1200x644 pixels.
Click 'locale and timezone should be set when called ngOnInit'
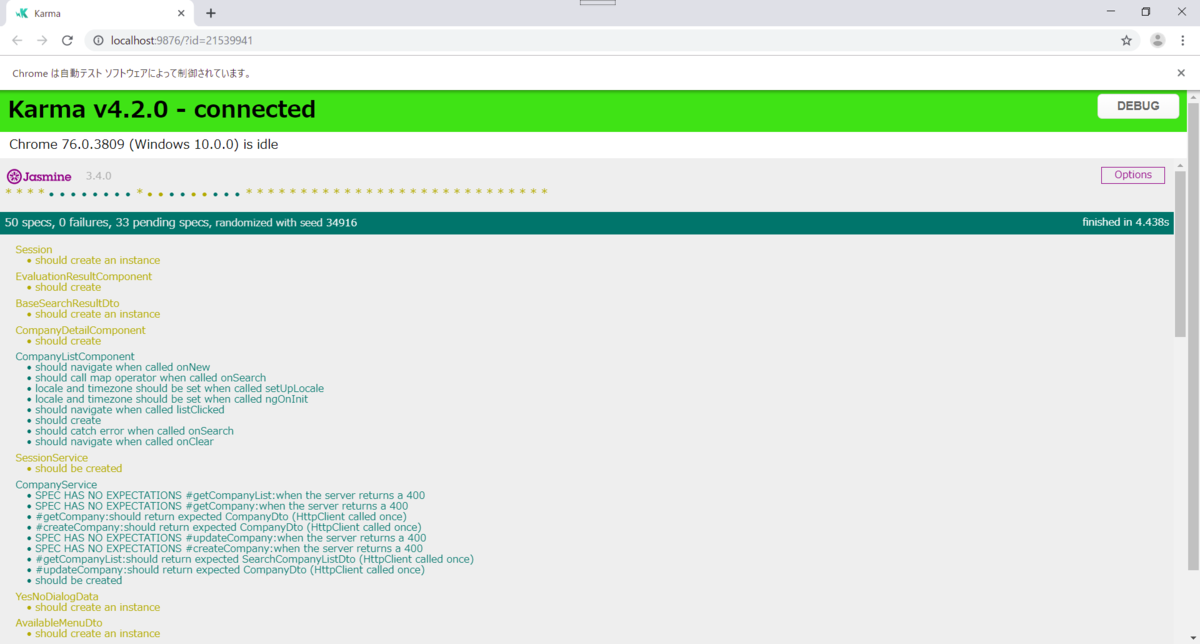pyautogui.click(x=172, y=399)
